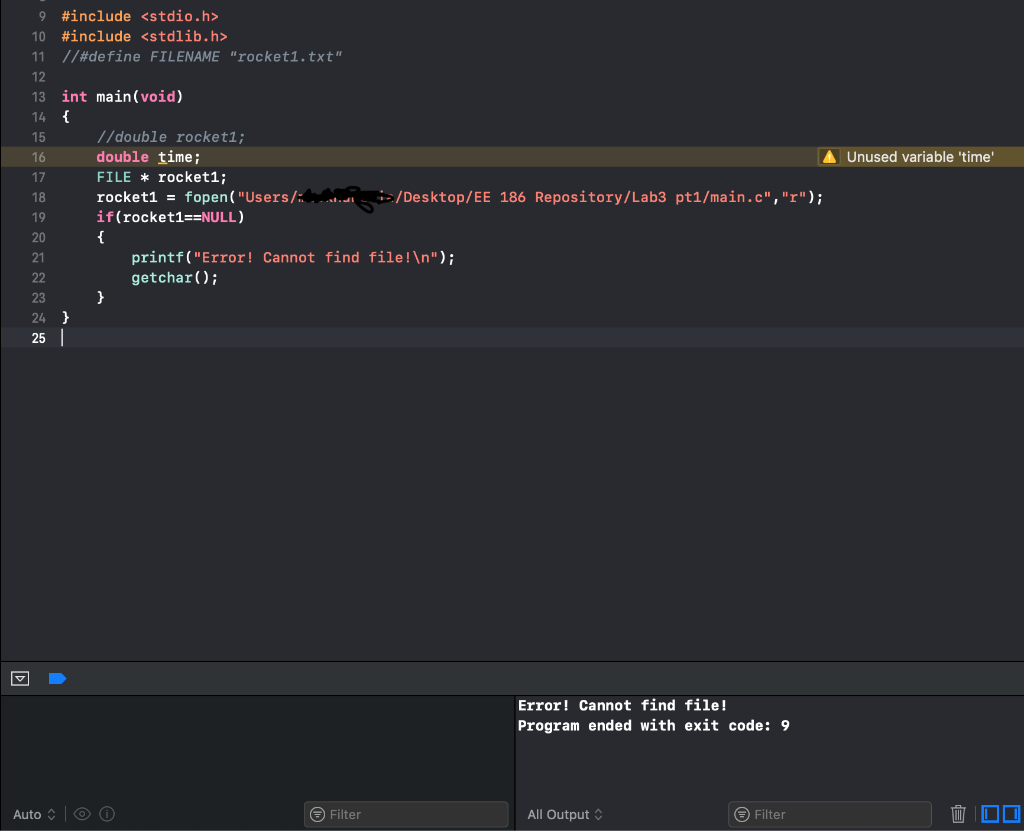Select the Unused variable 'time' warning
Screen dimensions: 1024x831
click(920, 157)
